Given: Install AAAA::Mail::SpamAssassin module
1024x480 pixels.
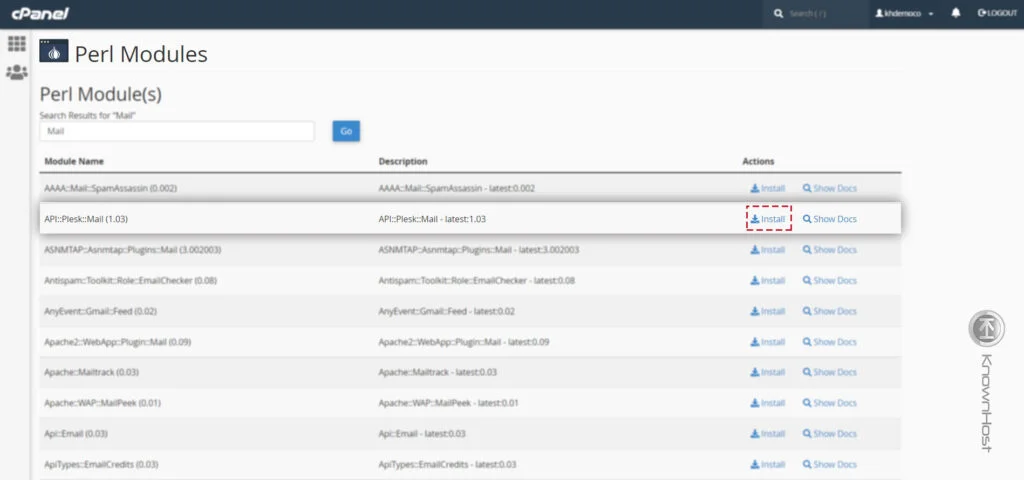Looking at the screenshot, I should pyautogui.click(x=767, y=188).
